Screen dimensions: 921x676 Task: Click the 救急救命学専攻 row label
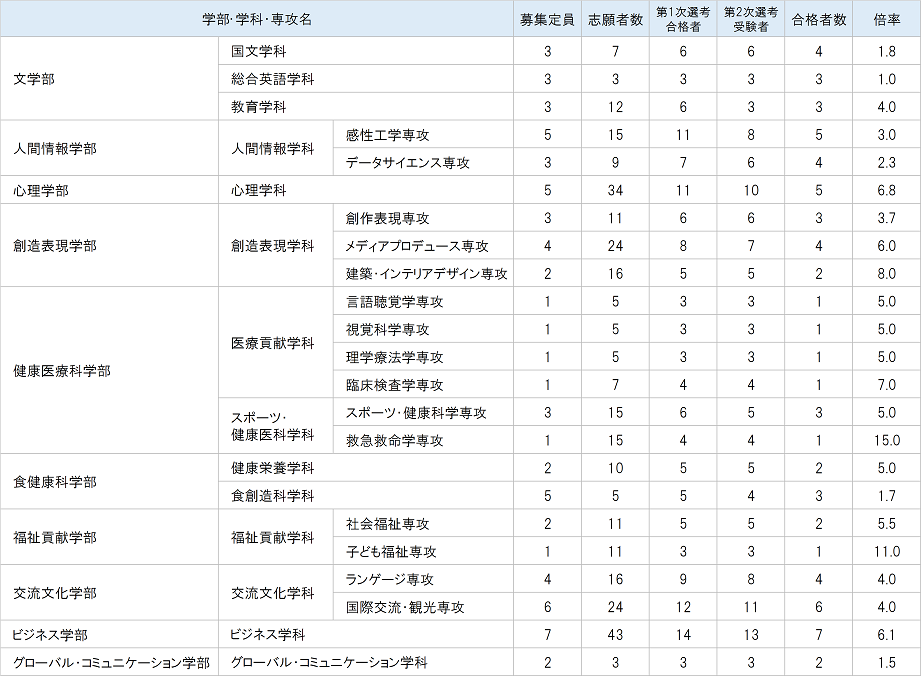tap(395, 440)
